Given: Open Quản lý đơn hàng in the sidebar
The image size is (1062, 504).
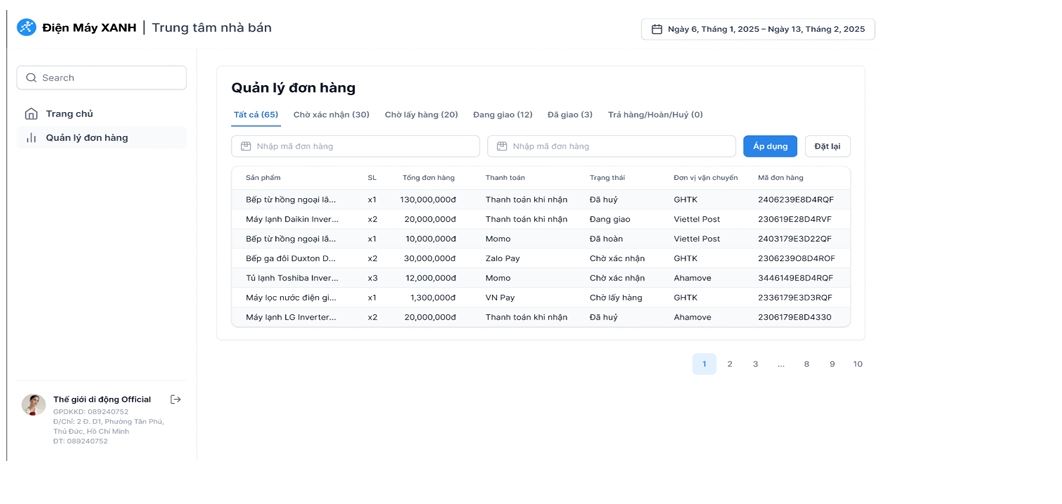Looking at the screenshot, I should (87, 138).
